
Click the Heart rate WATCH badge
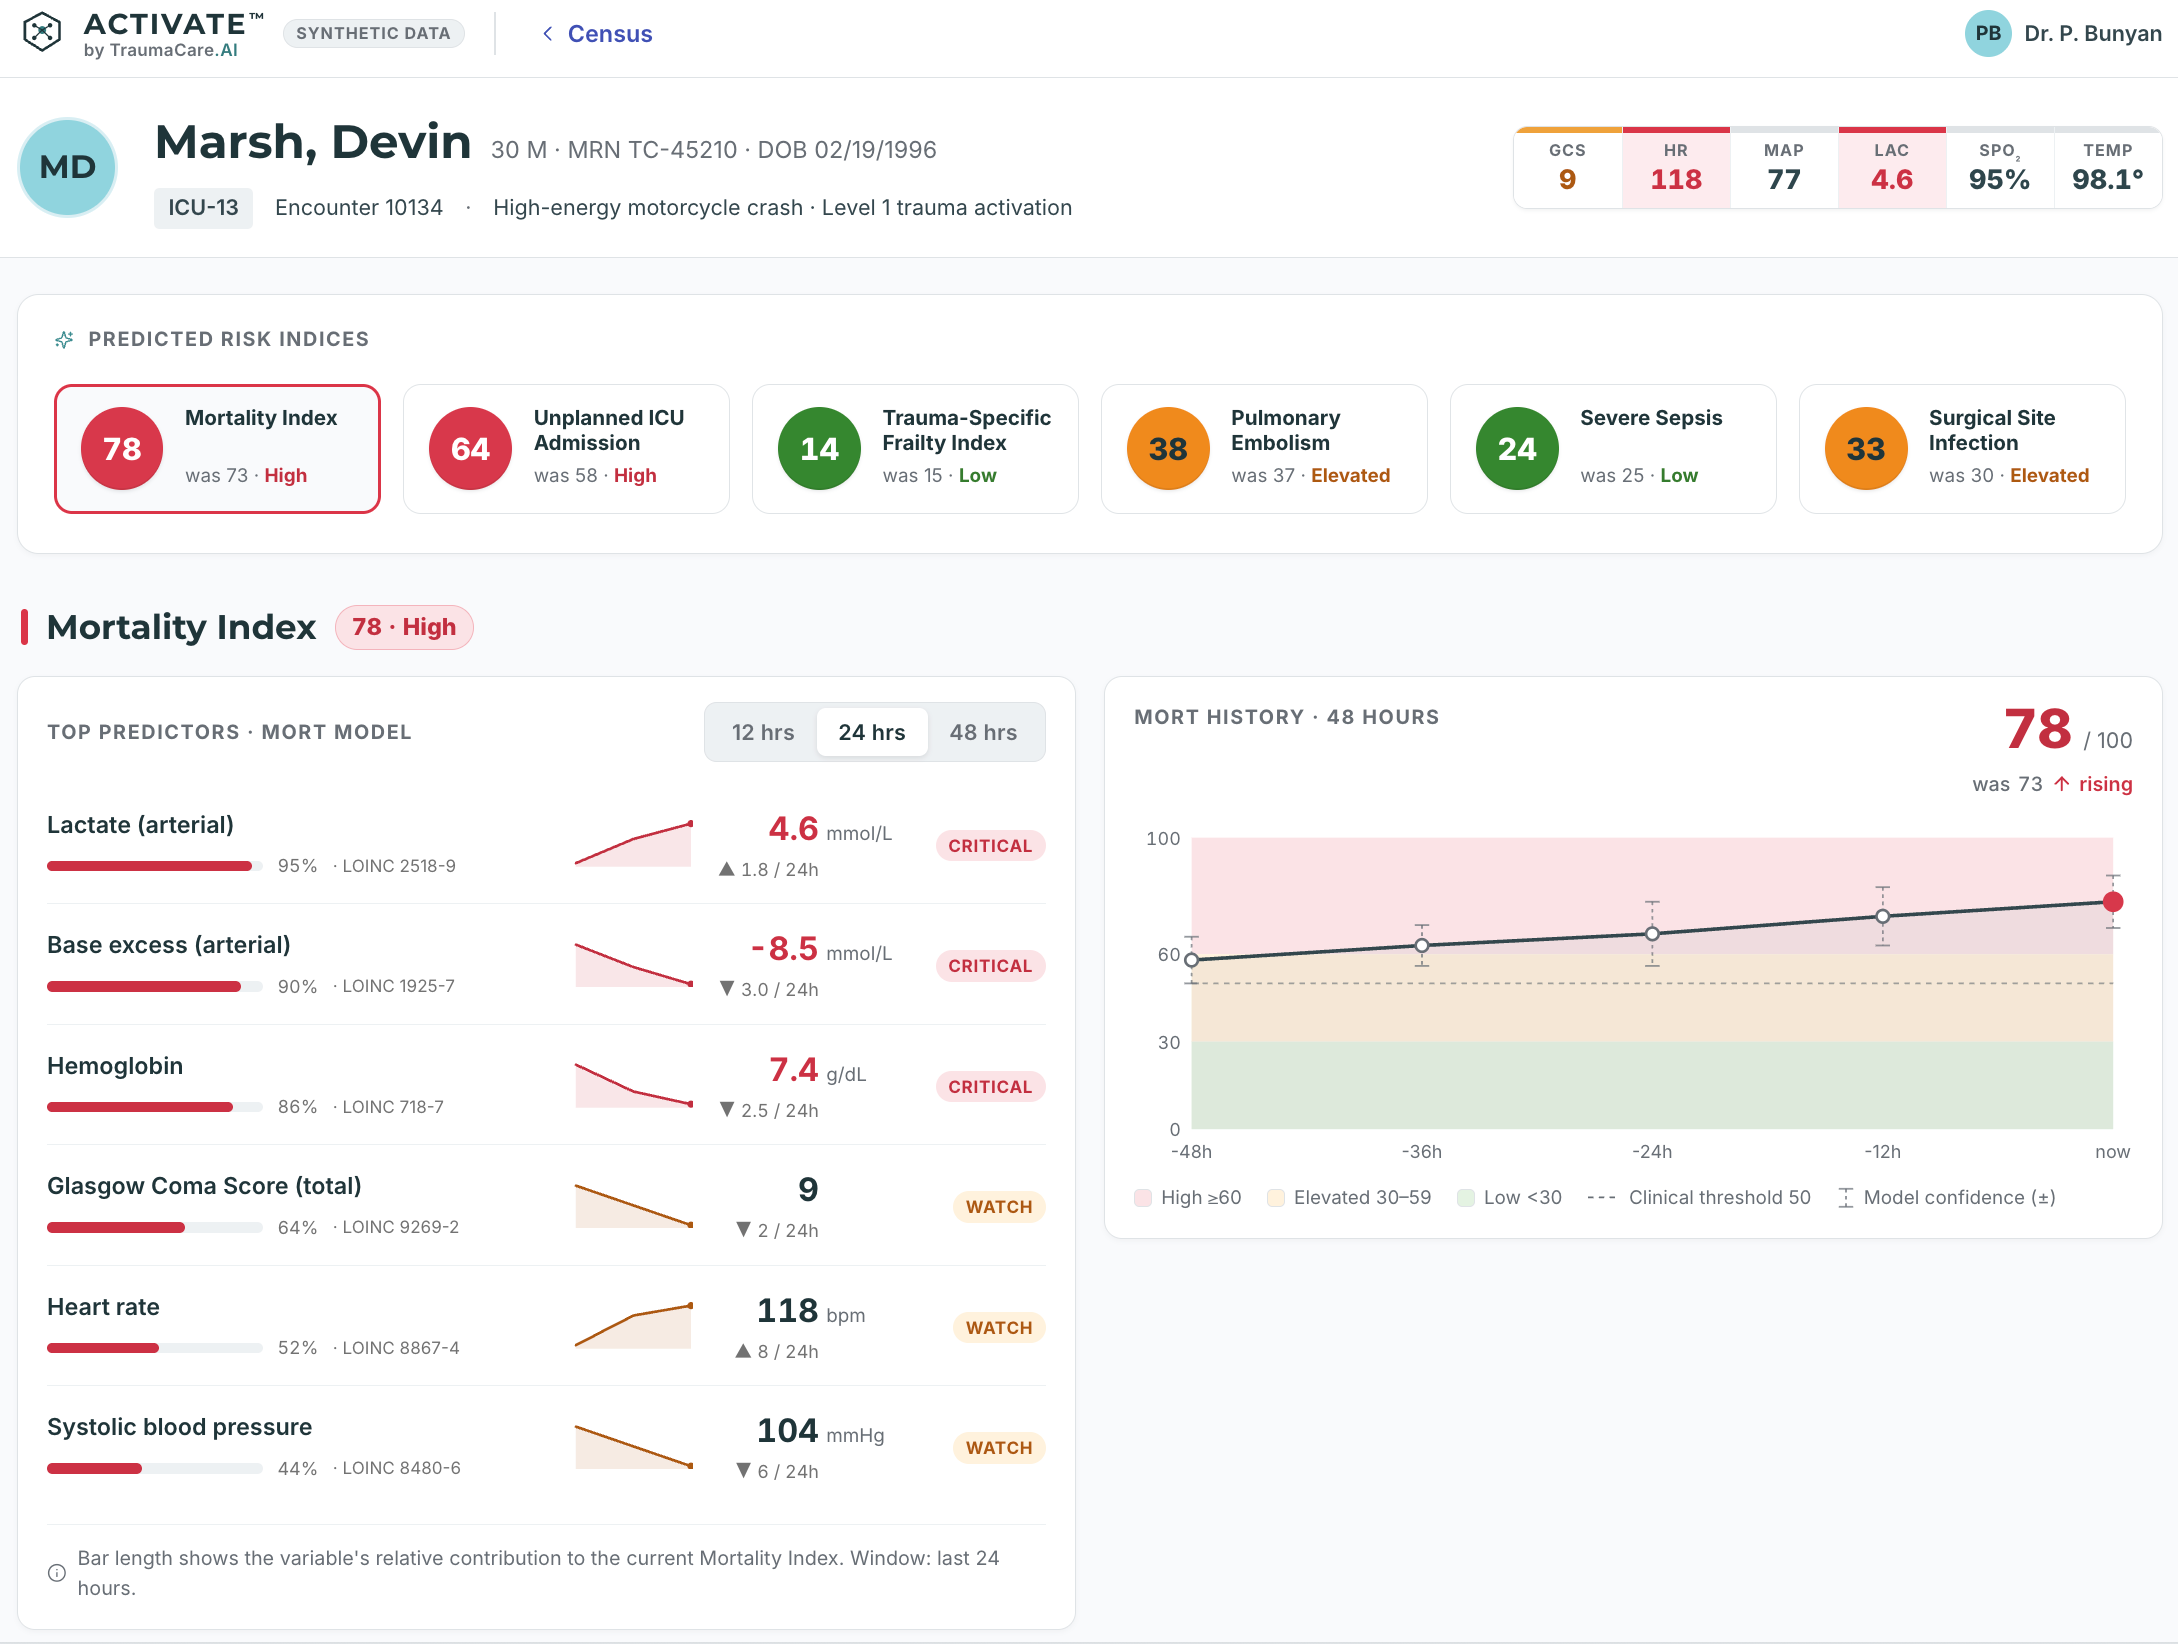click(999, 1328)
